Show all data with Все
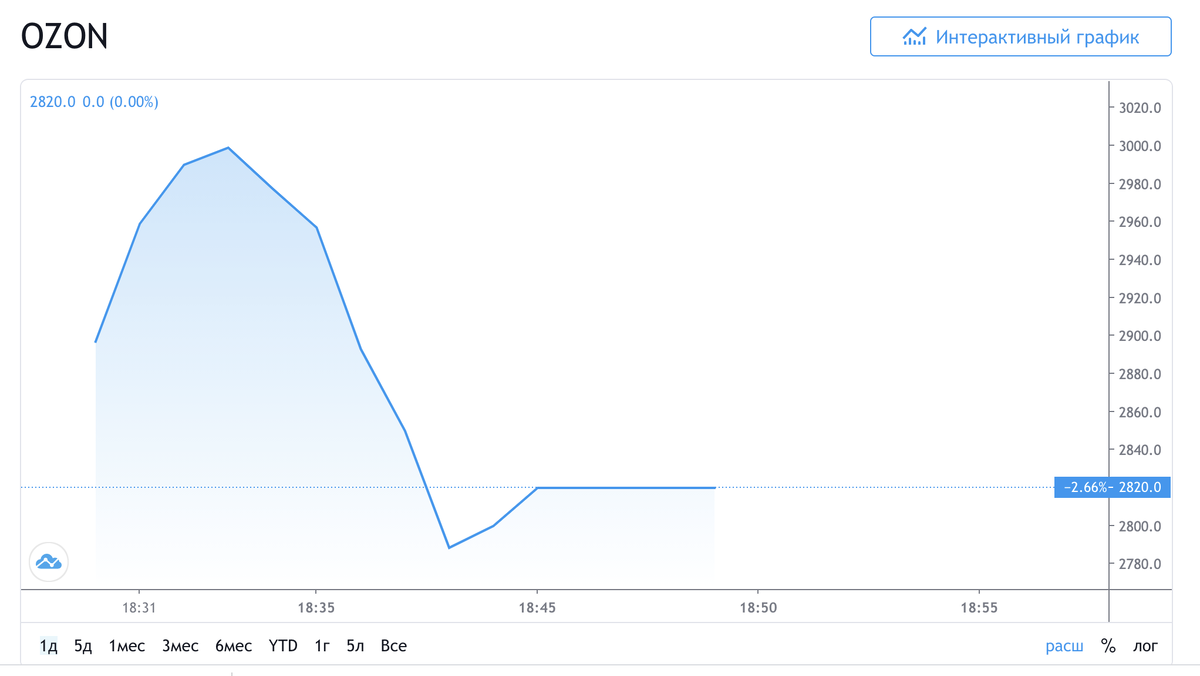 coord(394,646)
